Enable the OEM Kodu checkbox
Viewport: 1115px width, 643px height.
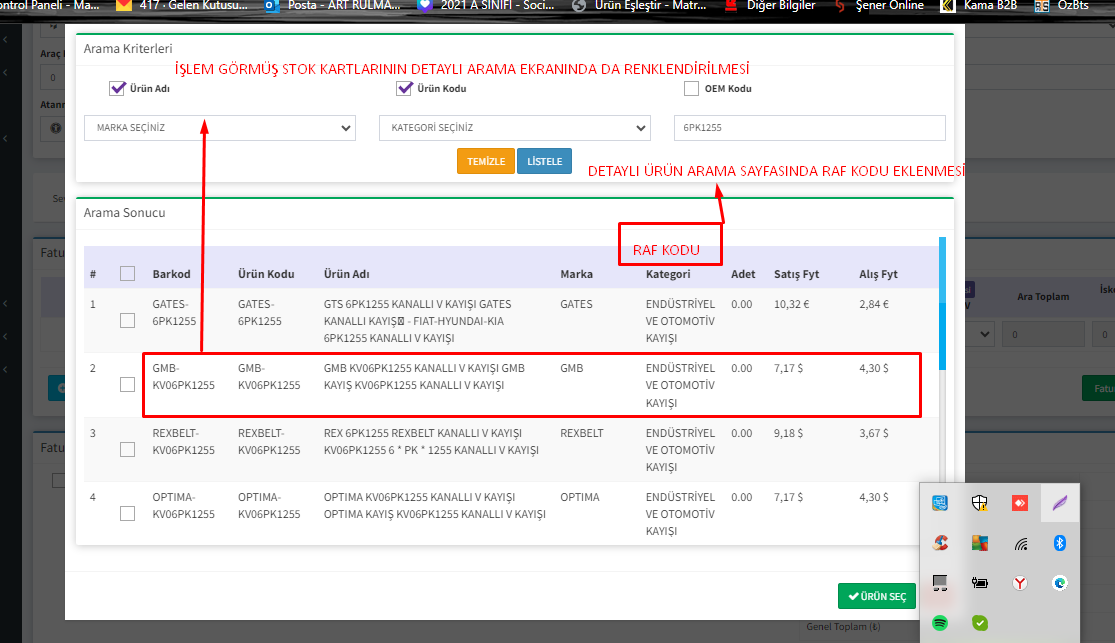pos(691,89)
